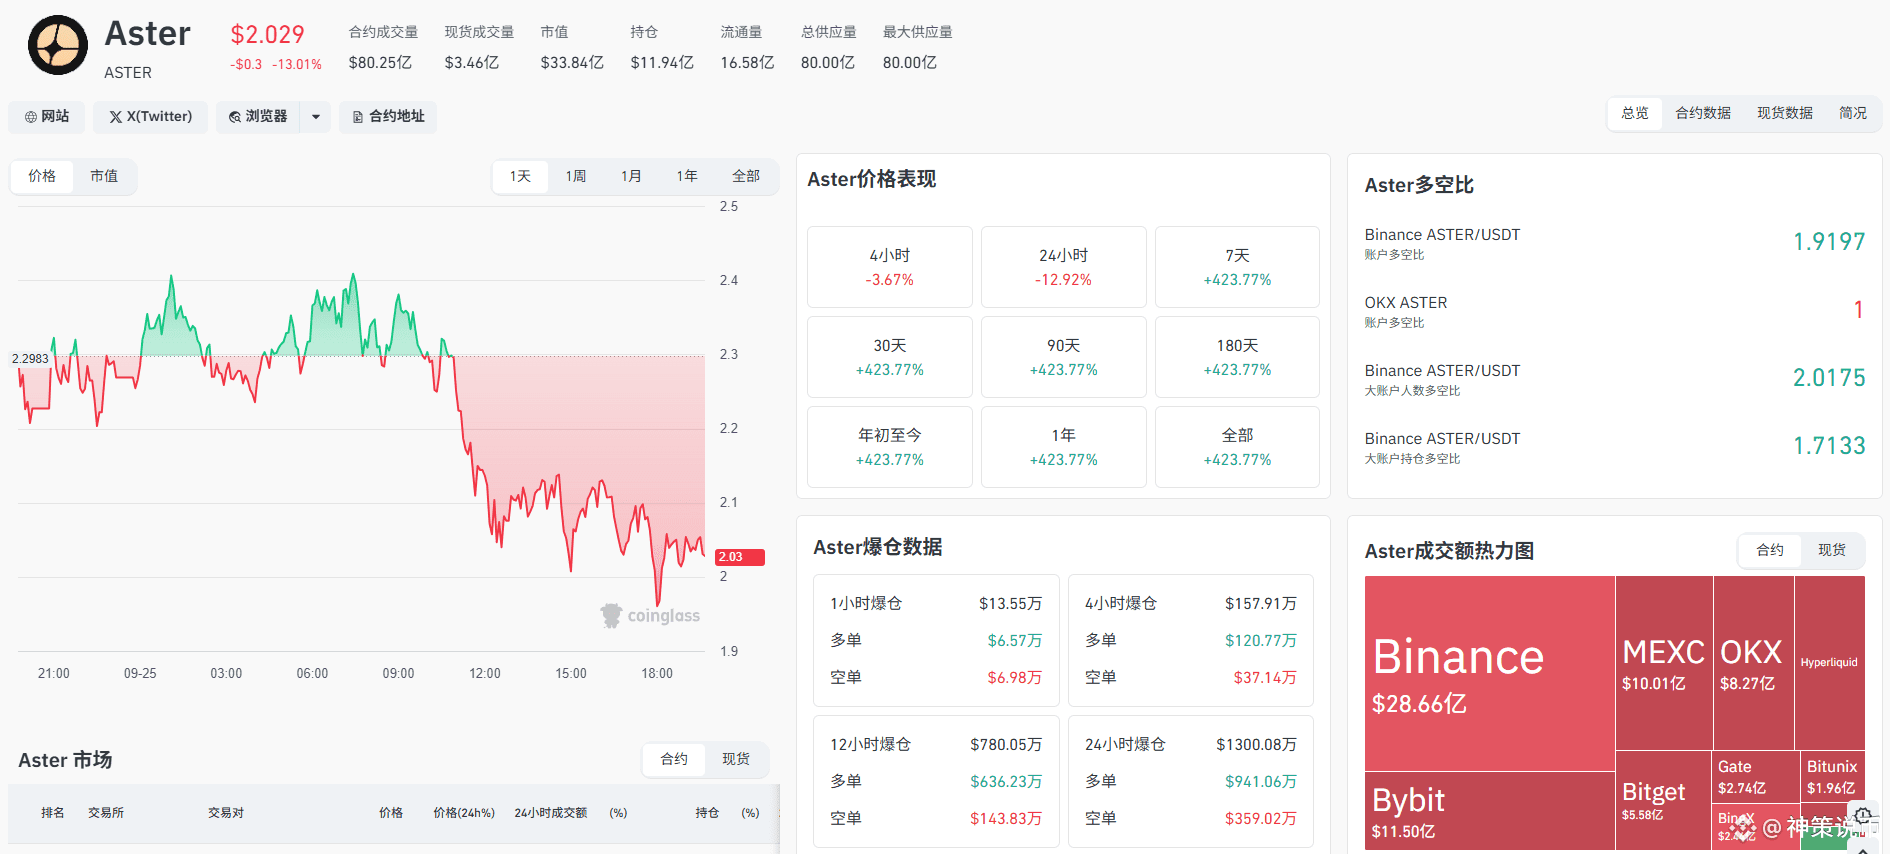Switch the heatmap to 现货
The image size is (1890, 854).
click(x=1832, y=550)
